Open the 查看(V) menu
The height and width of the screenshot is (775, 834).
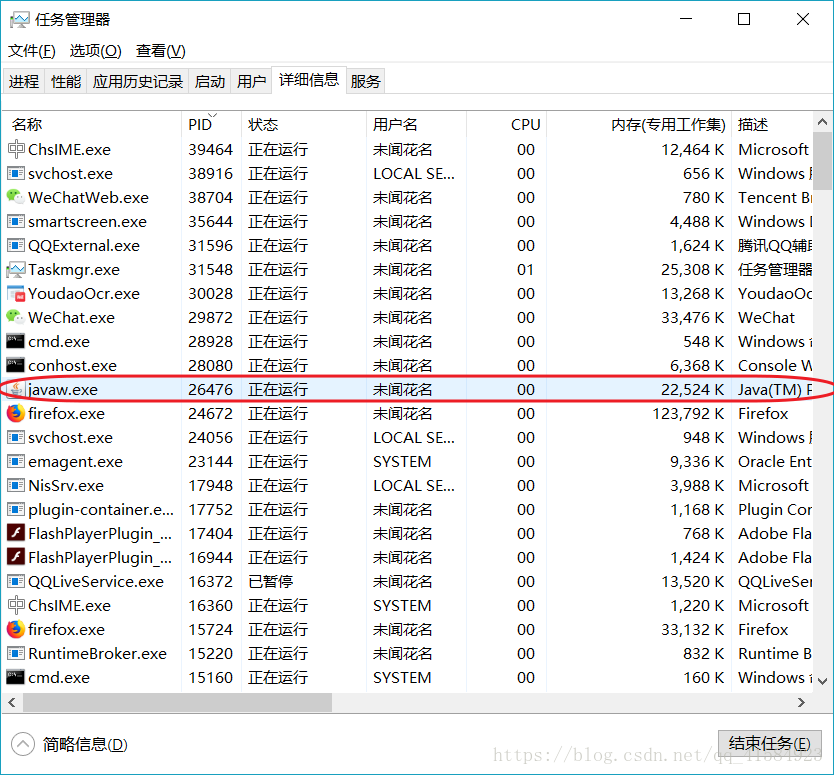click(161, 51)
